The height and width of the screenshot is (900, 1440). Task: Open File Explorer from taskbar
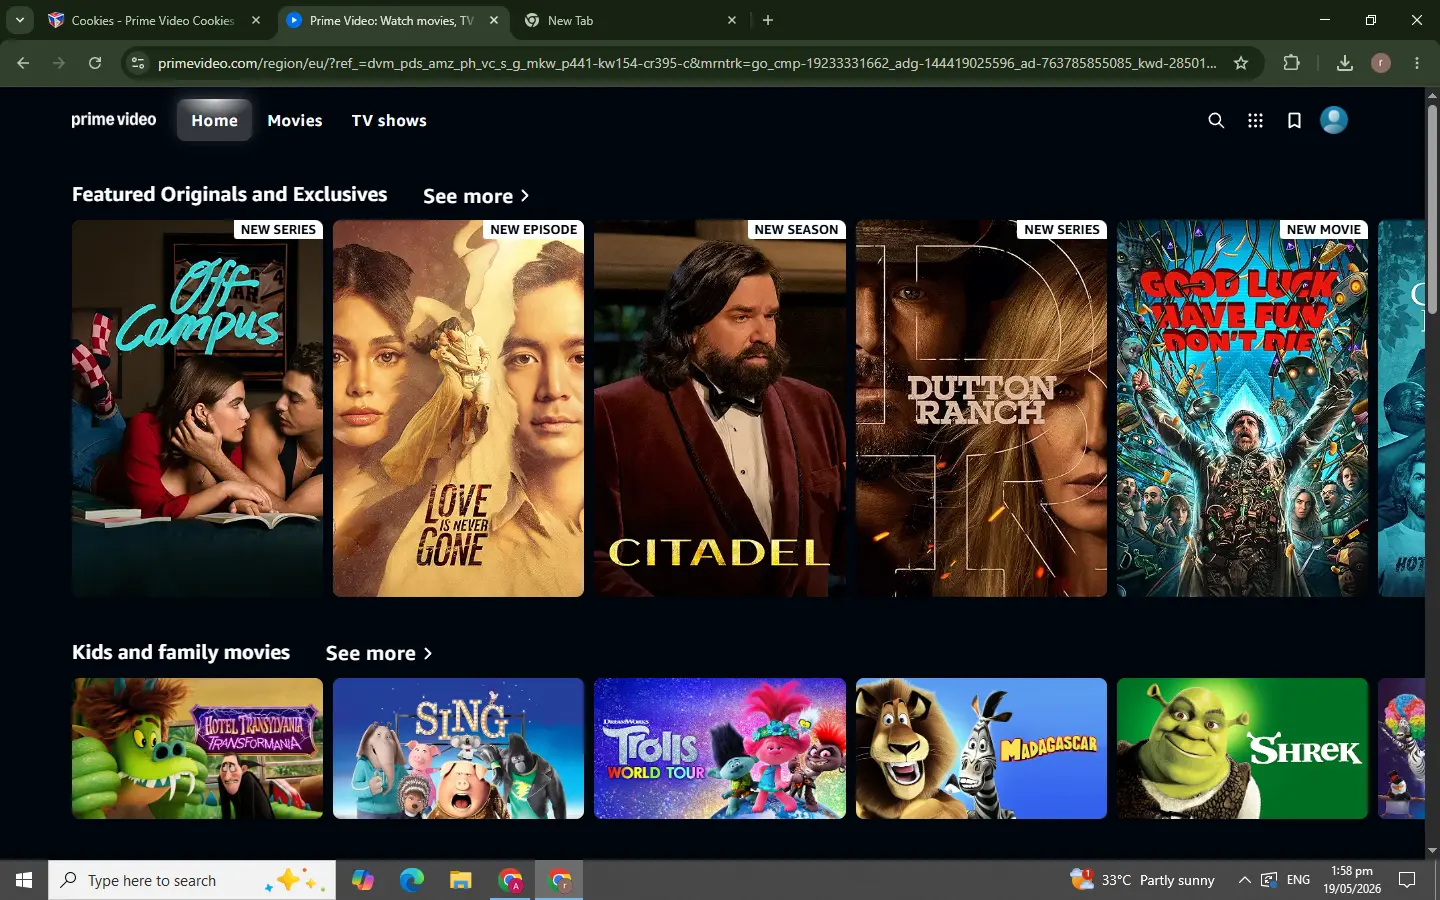(x=460, y=880)
